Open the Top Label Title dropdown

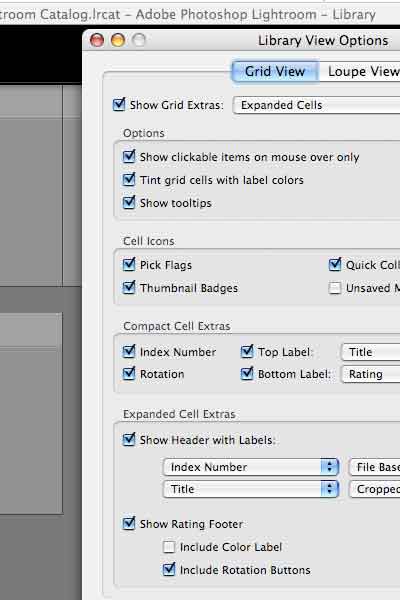point(370,352)
